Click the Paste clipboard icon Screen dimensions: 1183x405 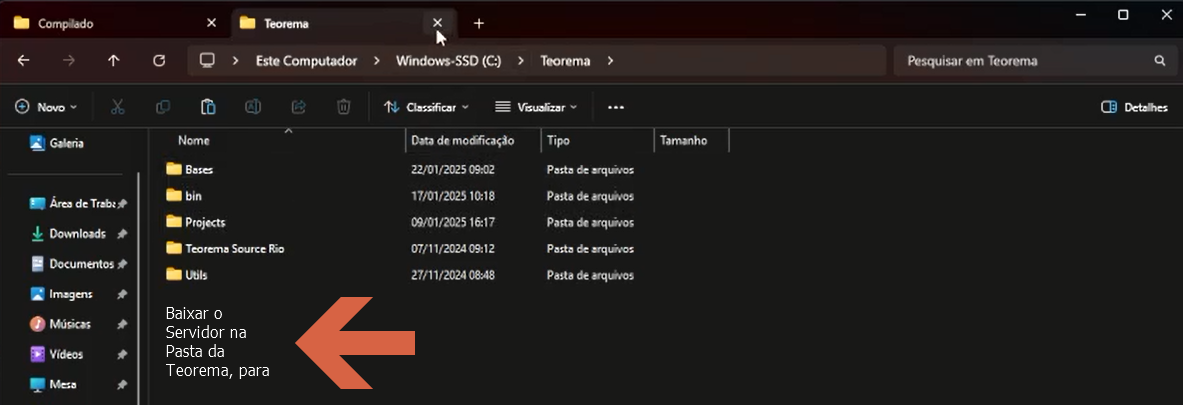pos(208,107)
